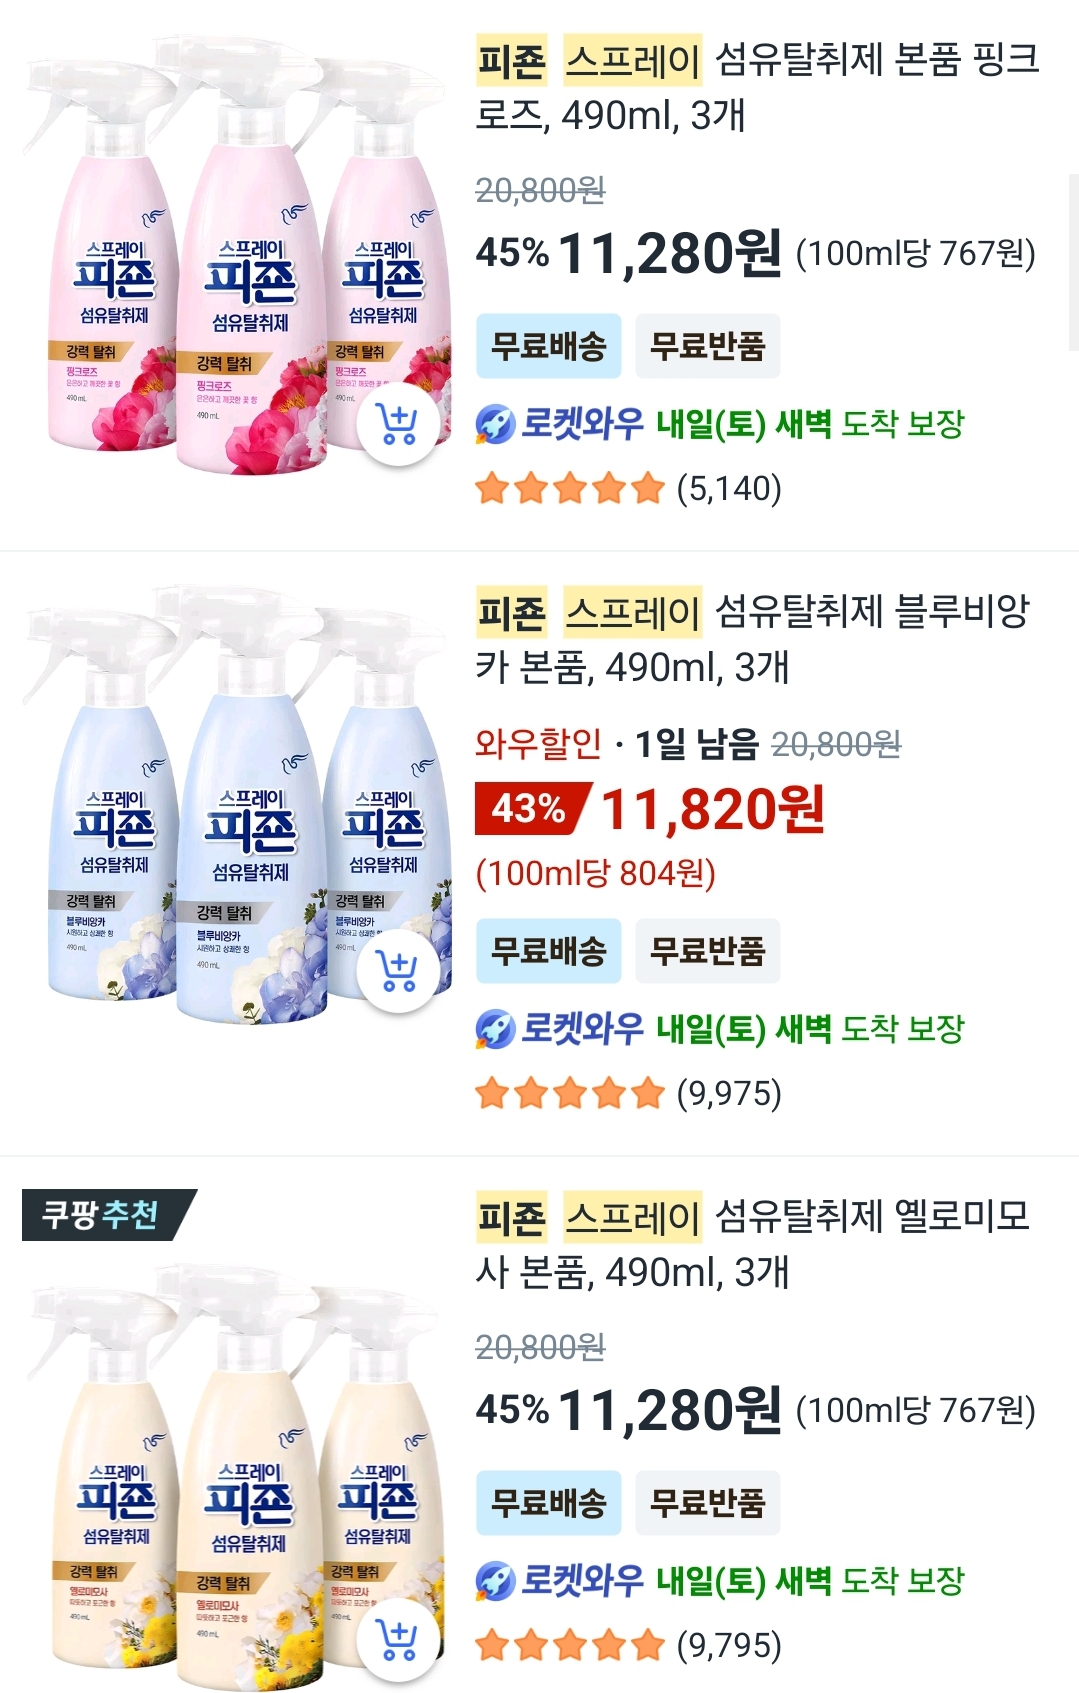Add yellow mimosa Pigeon spray to cart
The height and width of the screenshot is (1693, 1079).
pyautogui.click(x=398, y=1641)
